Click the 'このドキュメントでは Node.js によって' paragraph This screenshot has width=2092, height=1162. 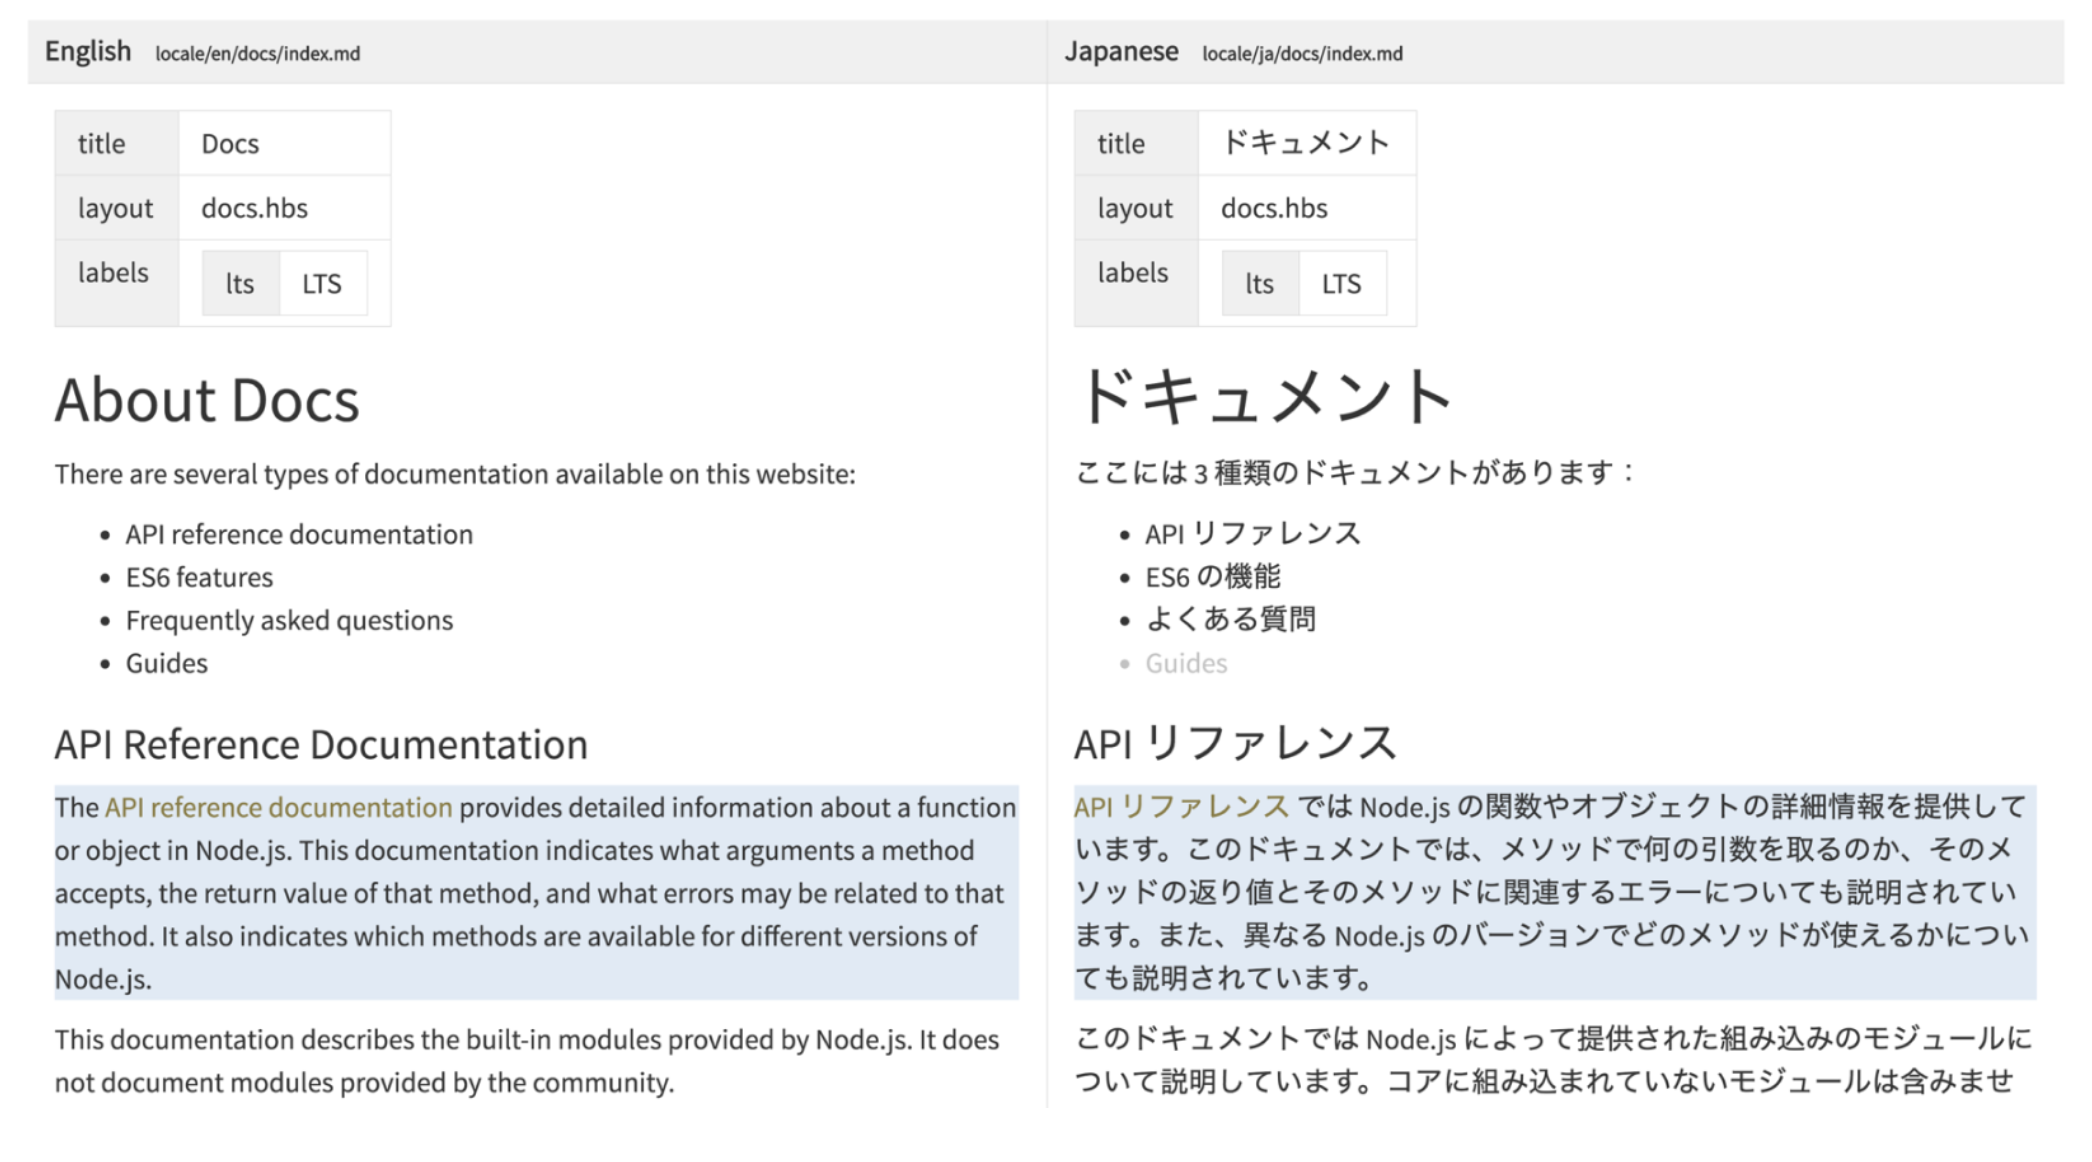(x=1553, y=1060)
